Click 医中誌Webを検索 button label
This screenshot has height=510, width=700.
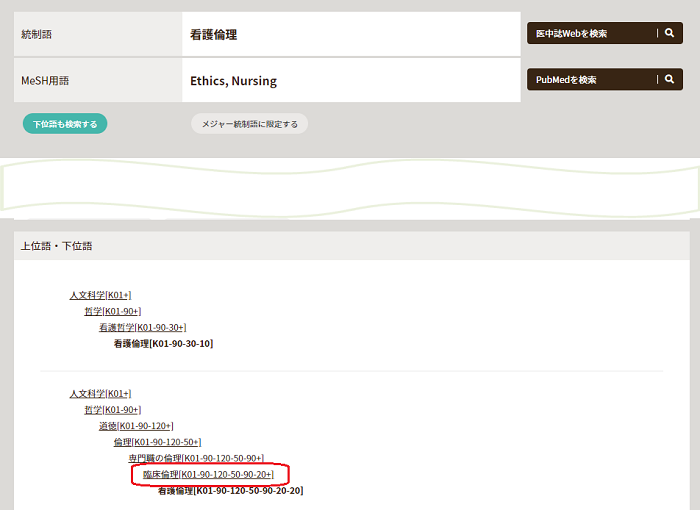tap(571, 33)
